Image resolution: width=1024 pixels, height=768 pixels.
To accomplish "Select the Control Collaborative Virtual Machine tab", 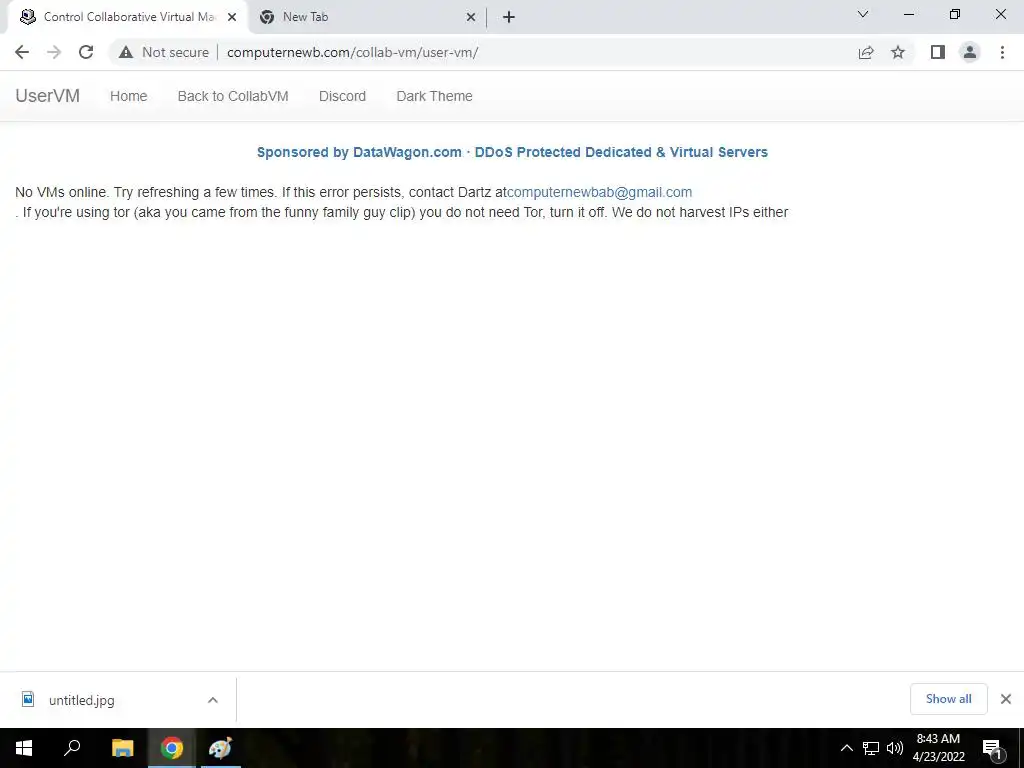I will 127,17.
